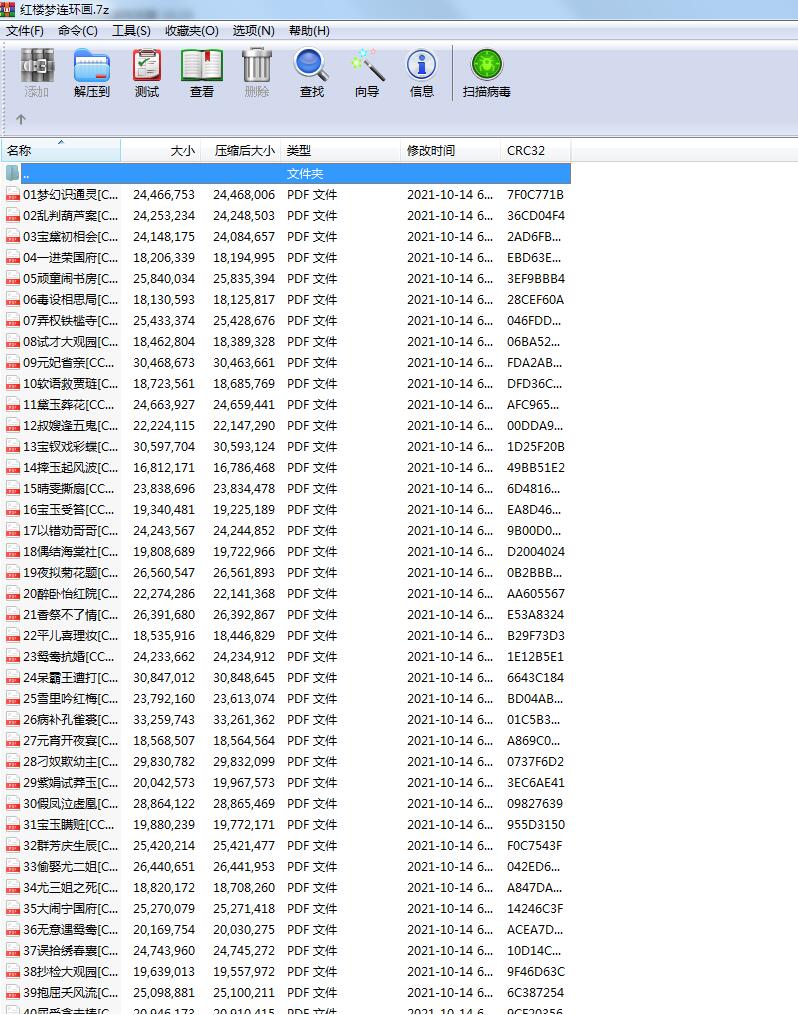This screenshot has height=1015, width=798.
Task: Go up one folder level arrow
Action: 20,120
